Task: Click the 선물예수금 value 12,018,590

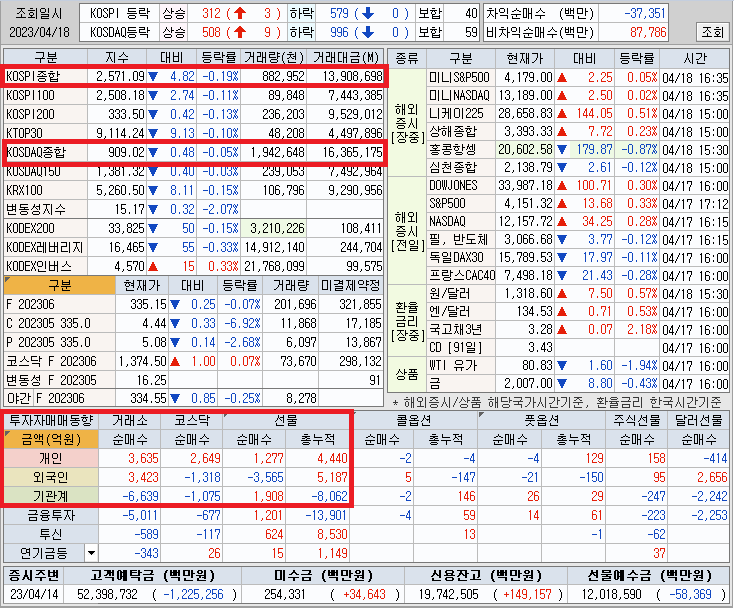Action: point(611,594)
